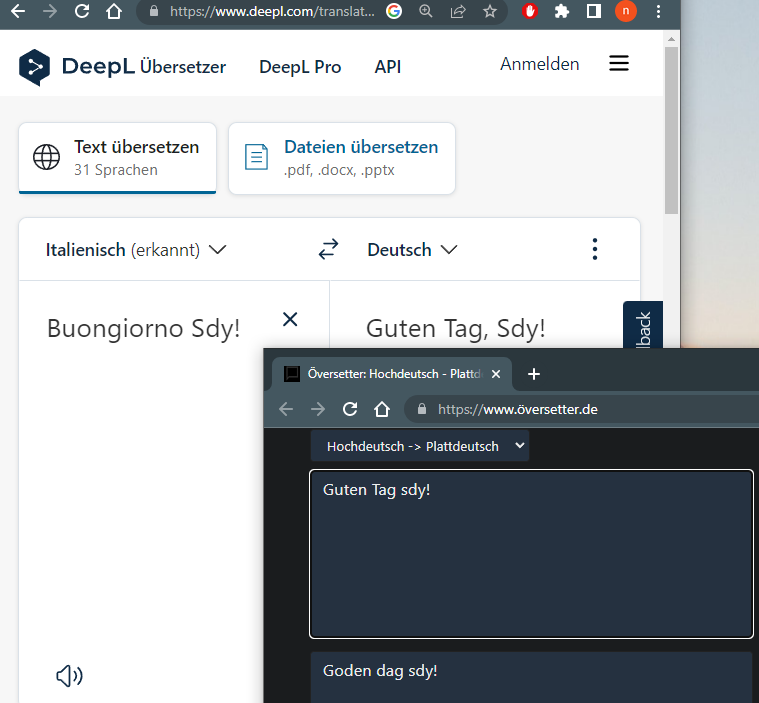The image size is (759, 703).
Task: Click the DeepL page vertical scrollbar
Action: [671, 130]
